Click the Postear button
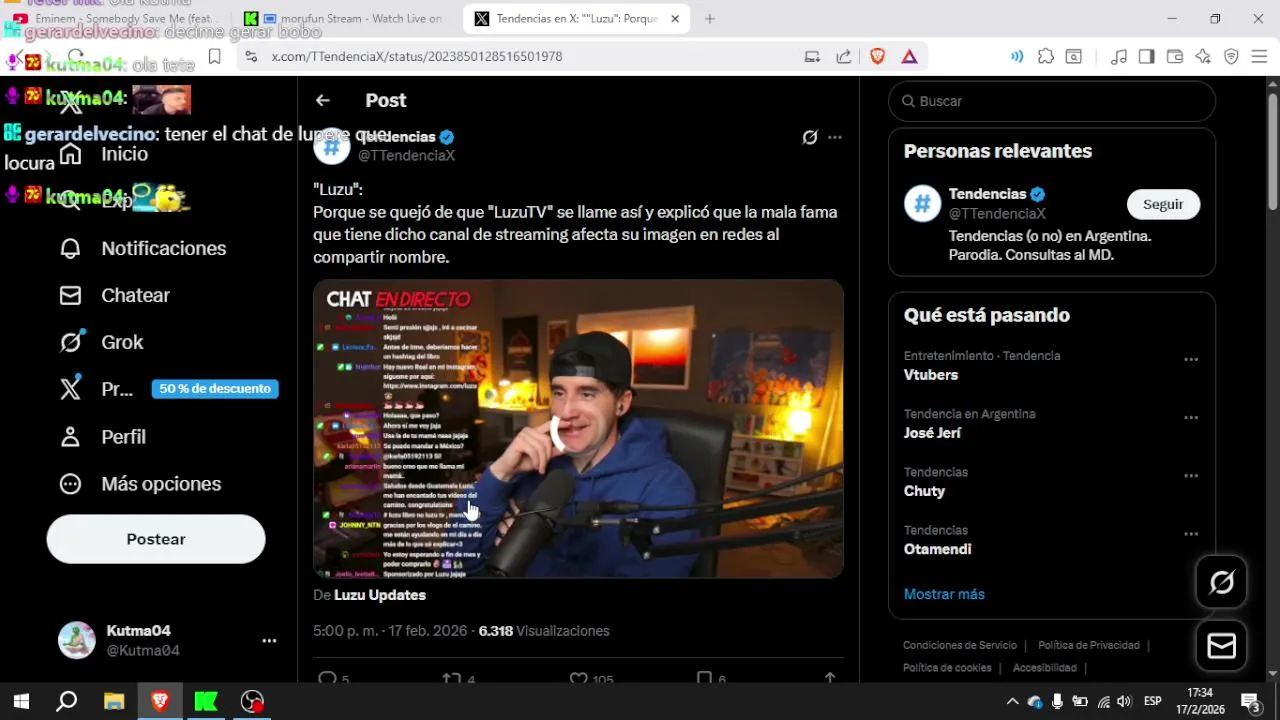The height and width of the screenshot is (720, 1280). (x=156, y=539)
